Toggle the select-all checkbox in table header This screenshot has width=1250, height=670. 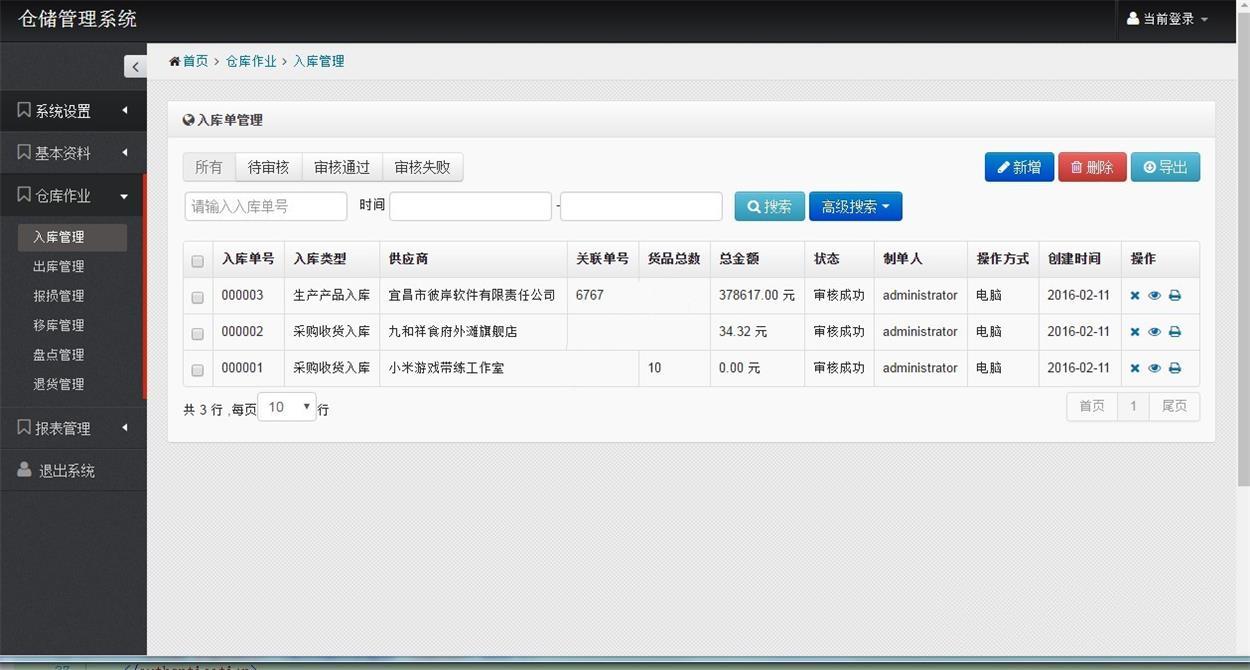(x=197, y=261)
